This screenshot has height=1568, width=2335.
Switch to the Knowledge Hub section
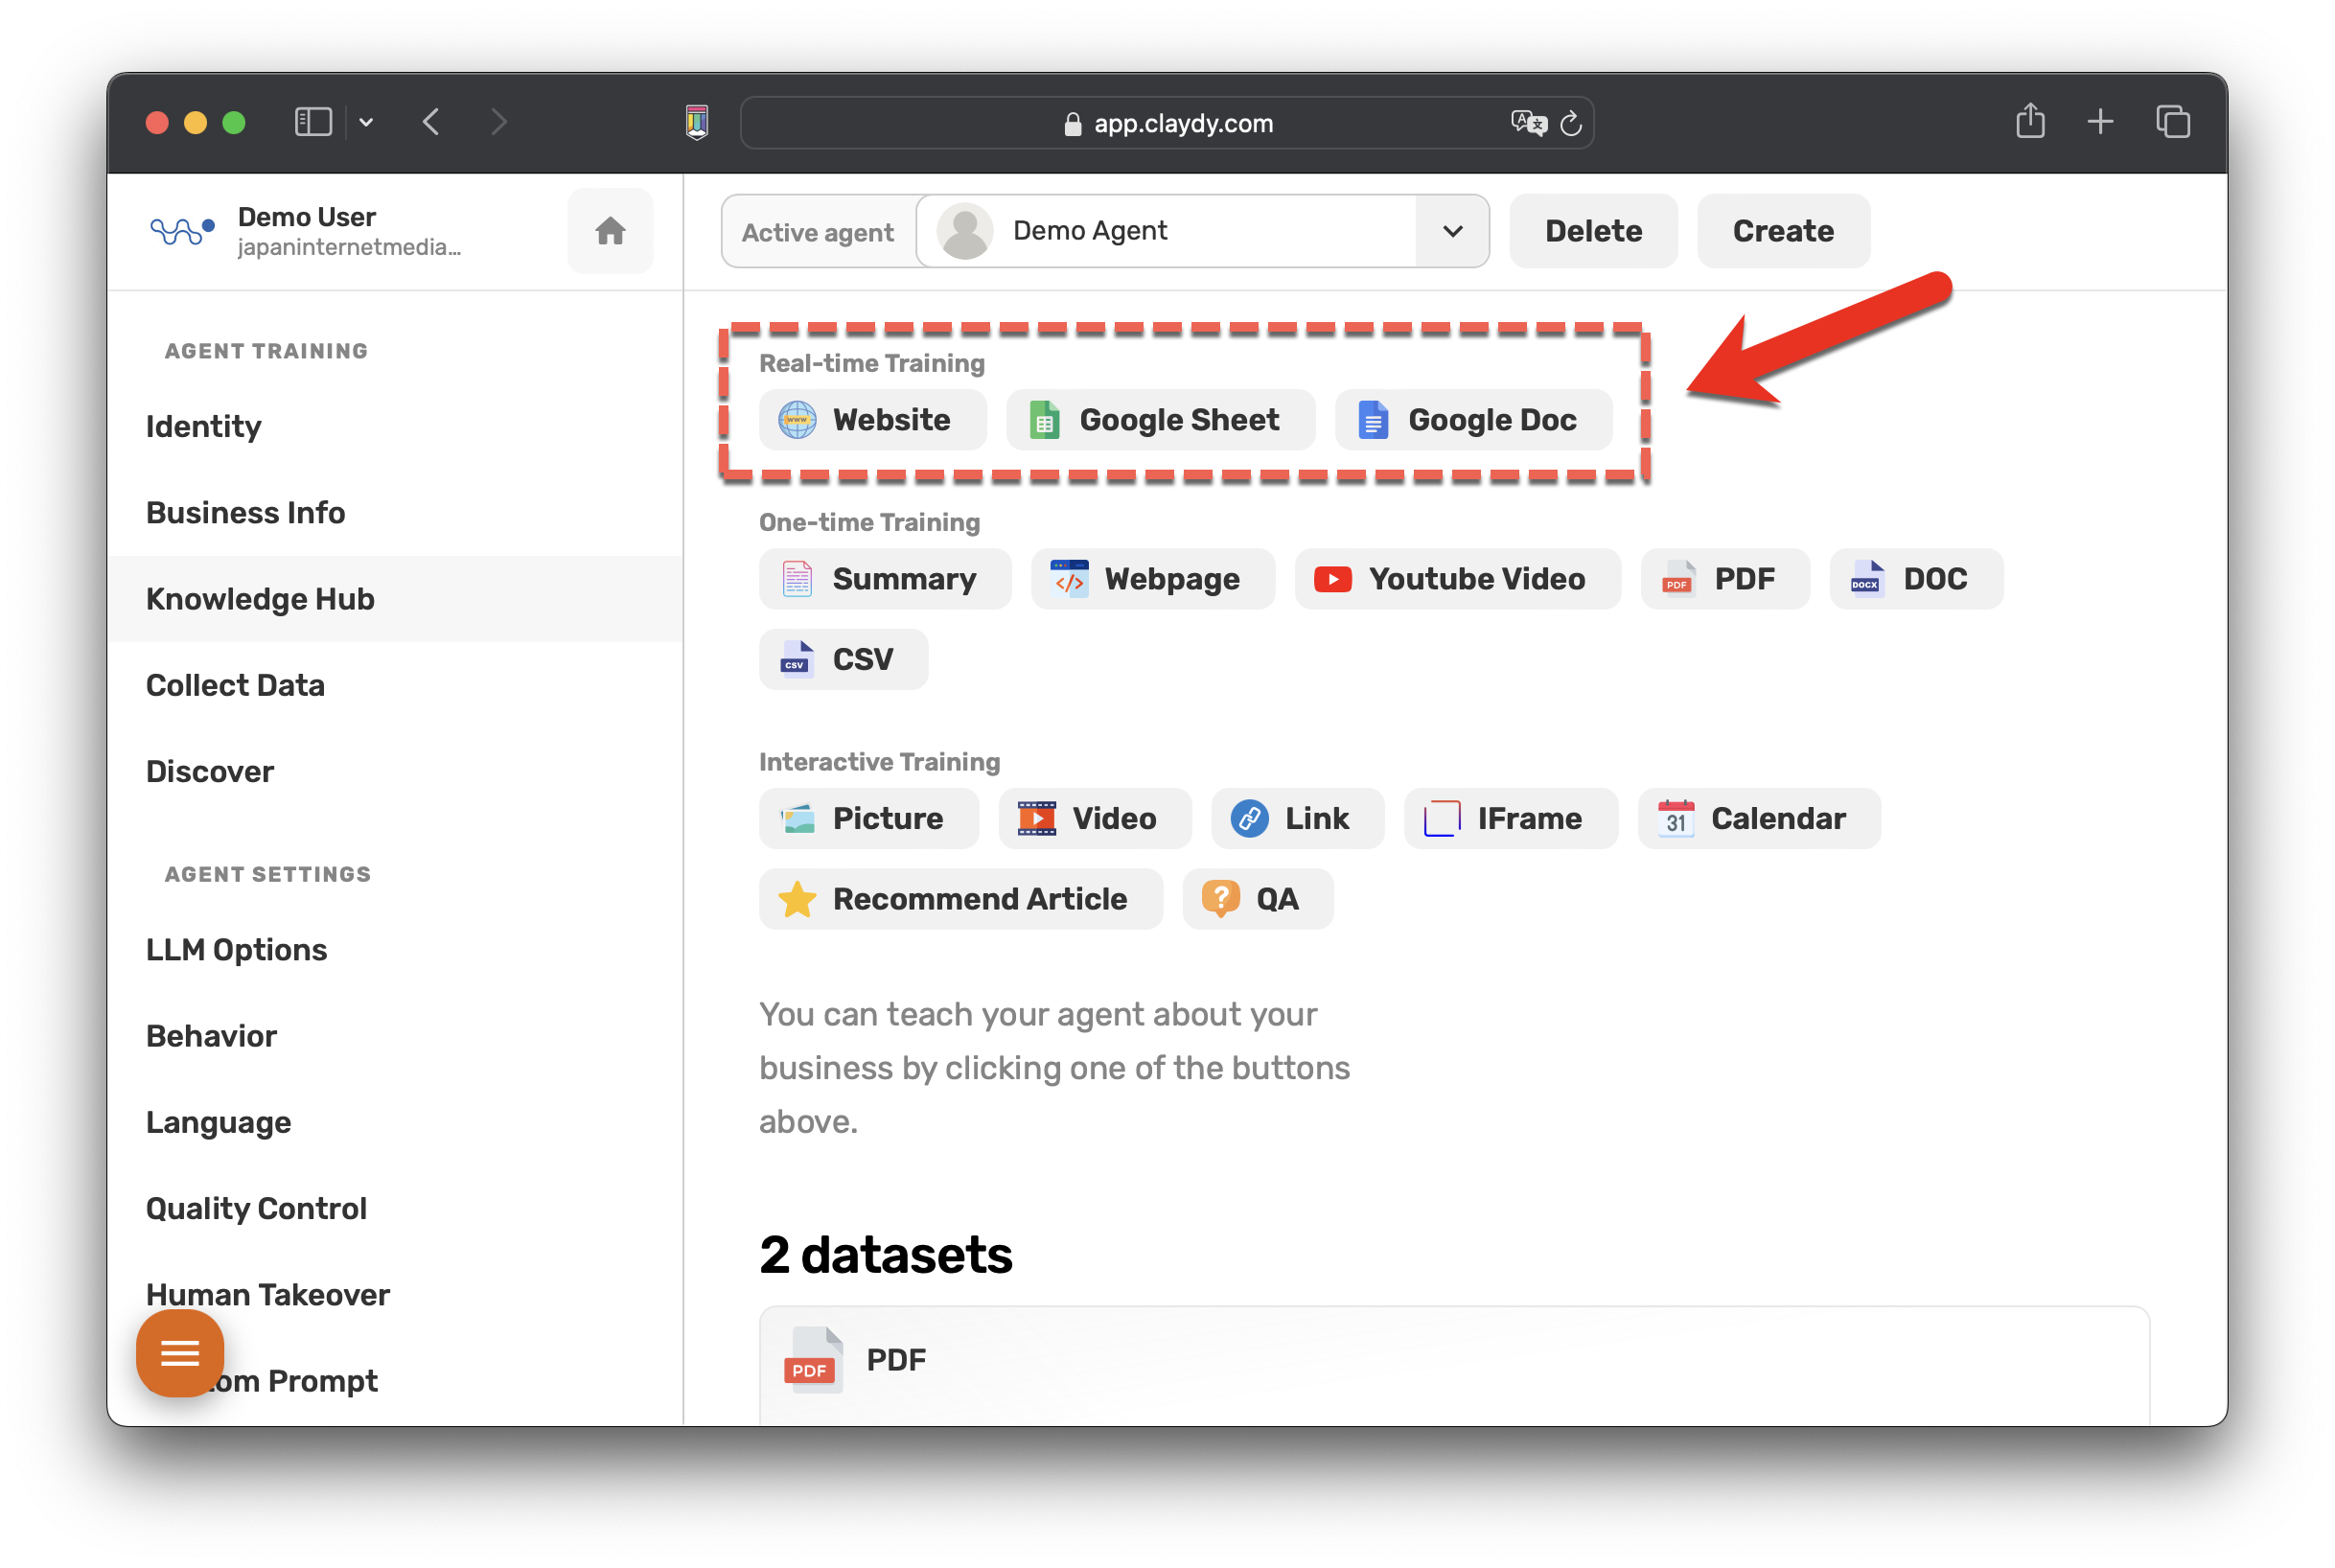pyautogui.click(x=260, y=598)
